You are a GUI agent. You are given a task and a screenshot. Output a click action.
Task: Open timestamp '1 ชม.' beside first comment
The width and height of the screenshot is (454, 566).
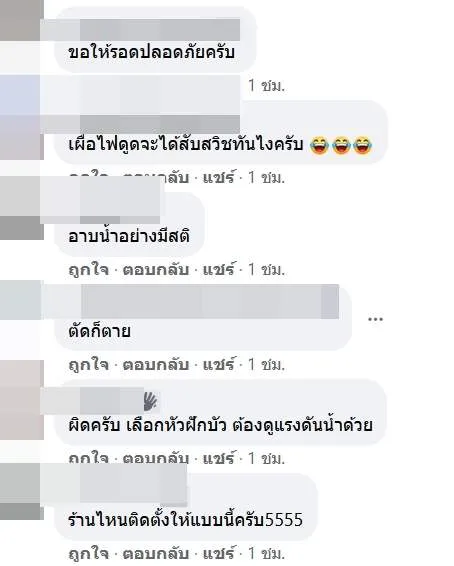click(266, 86)
